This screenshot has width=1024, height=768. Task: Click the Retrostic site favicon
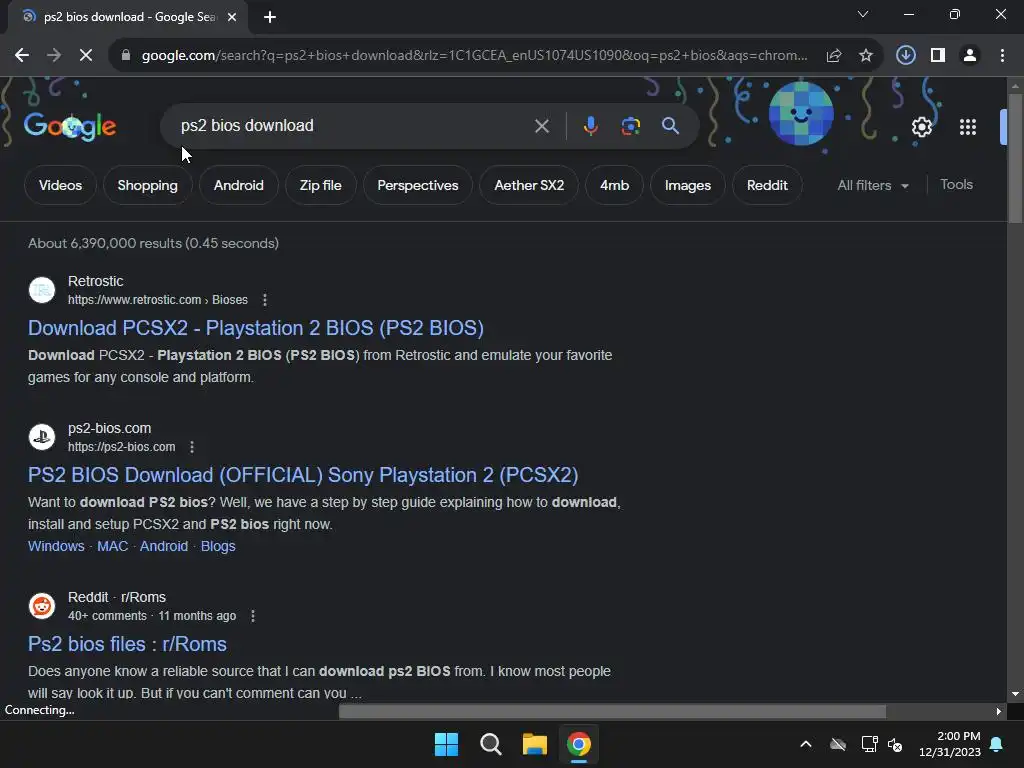(42, 290)
